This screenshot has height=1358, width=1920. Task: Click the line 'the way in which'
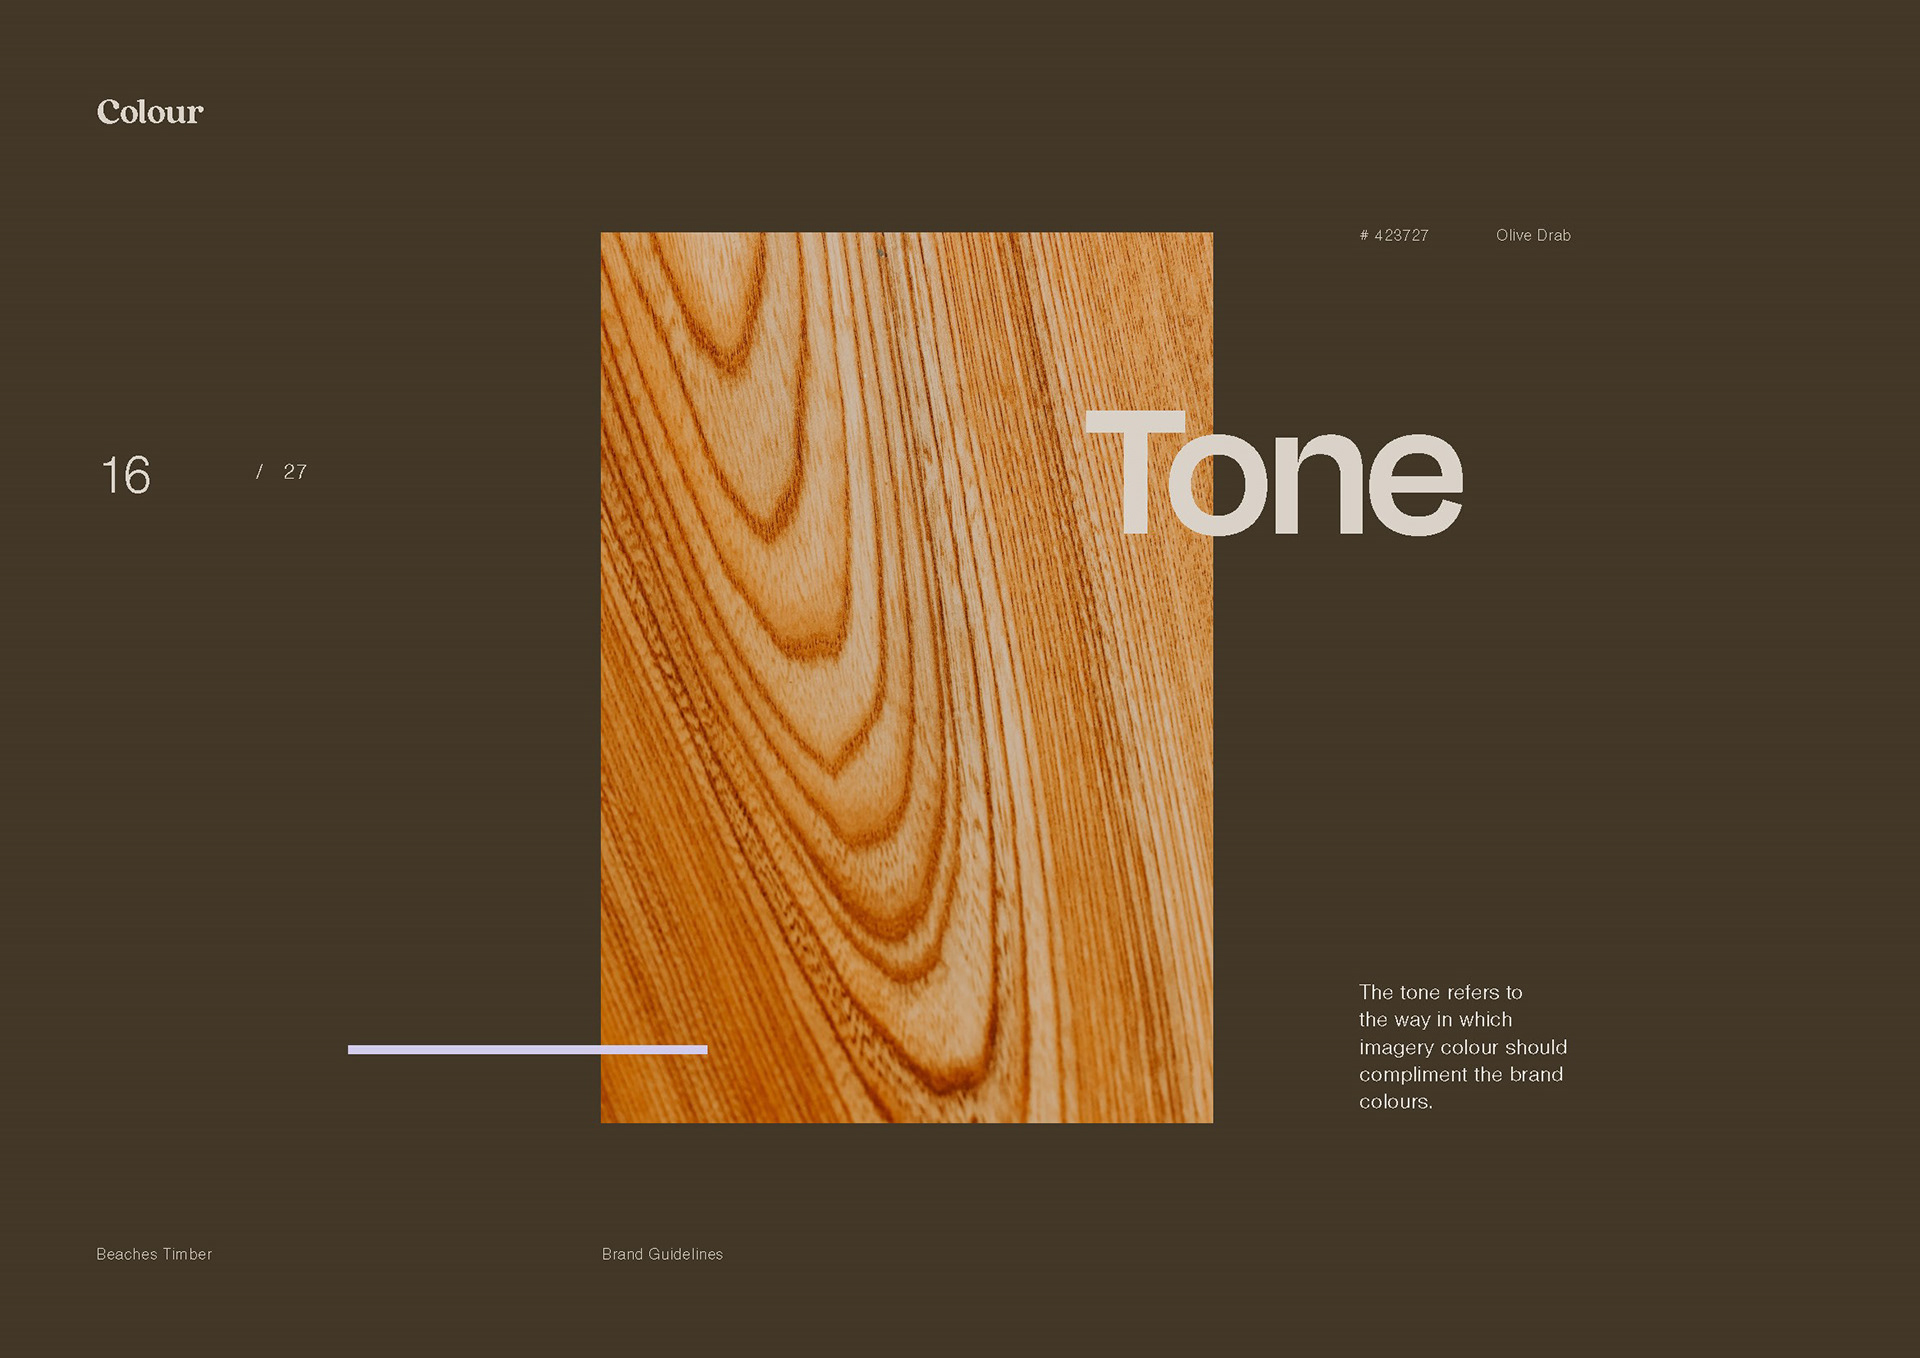tap(1435, 1020)
